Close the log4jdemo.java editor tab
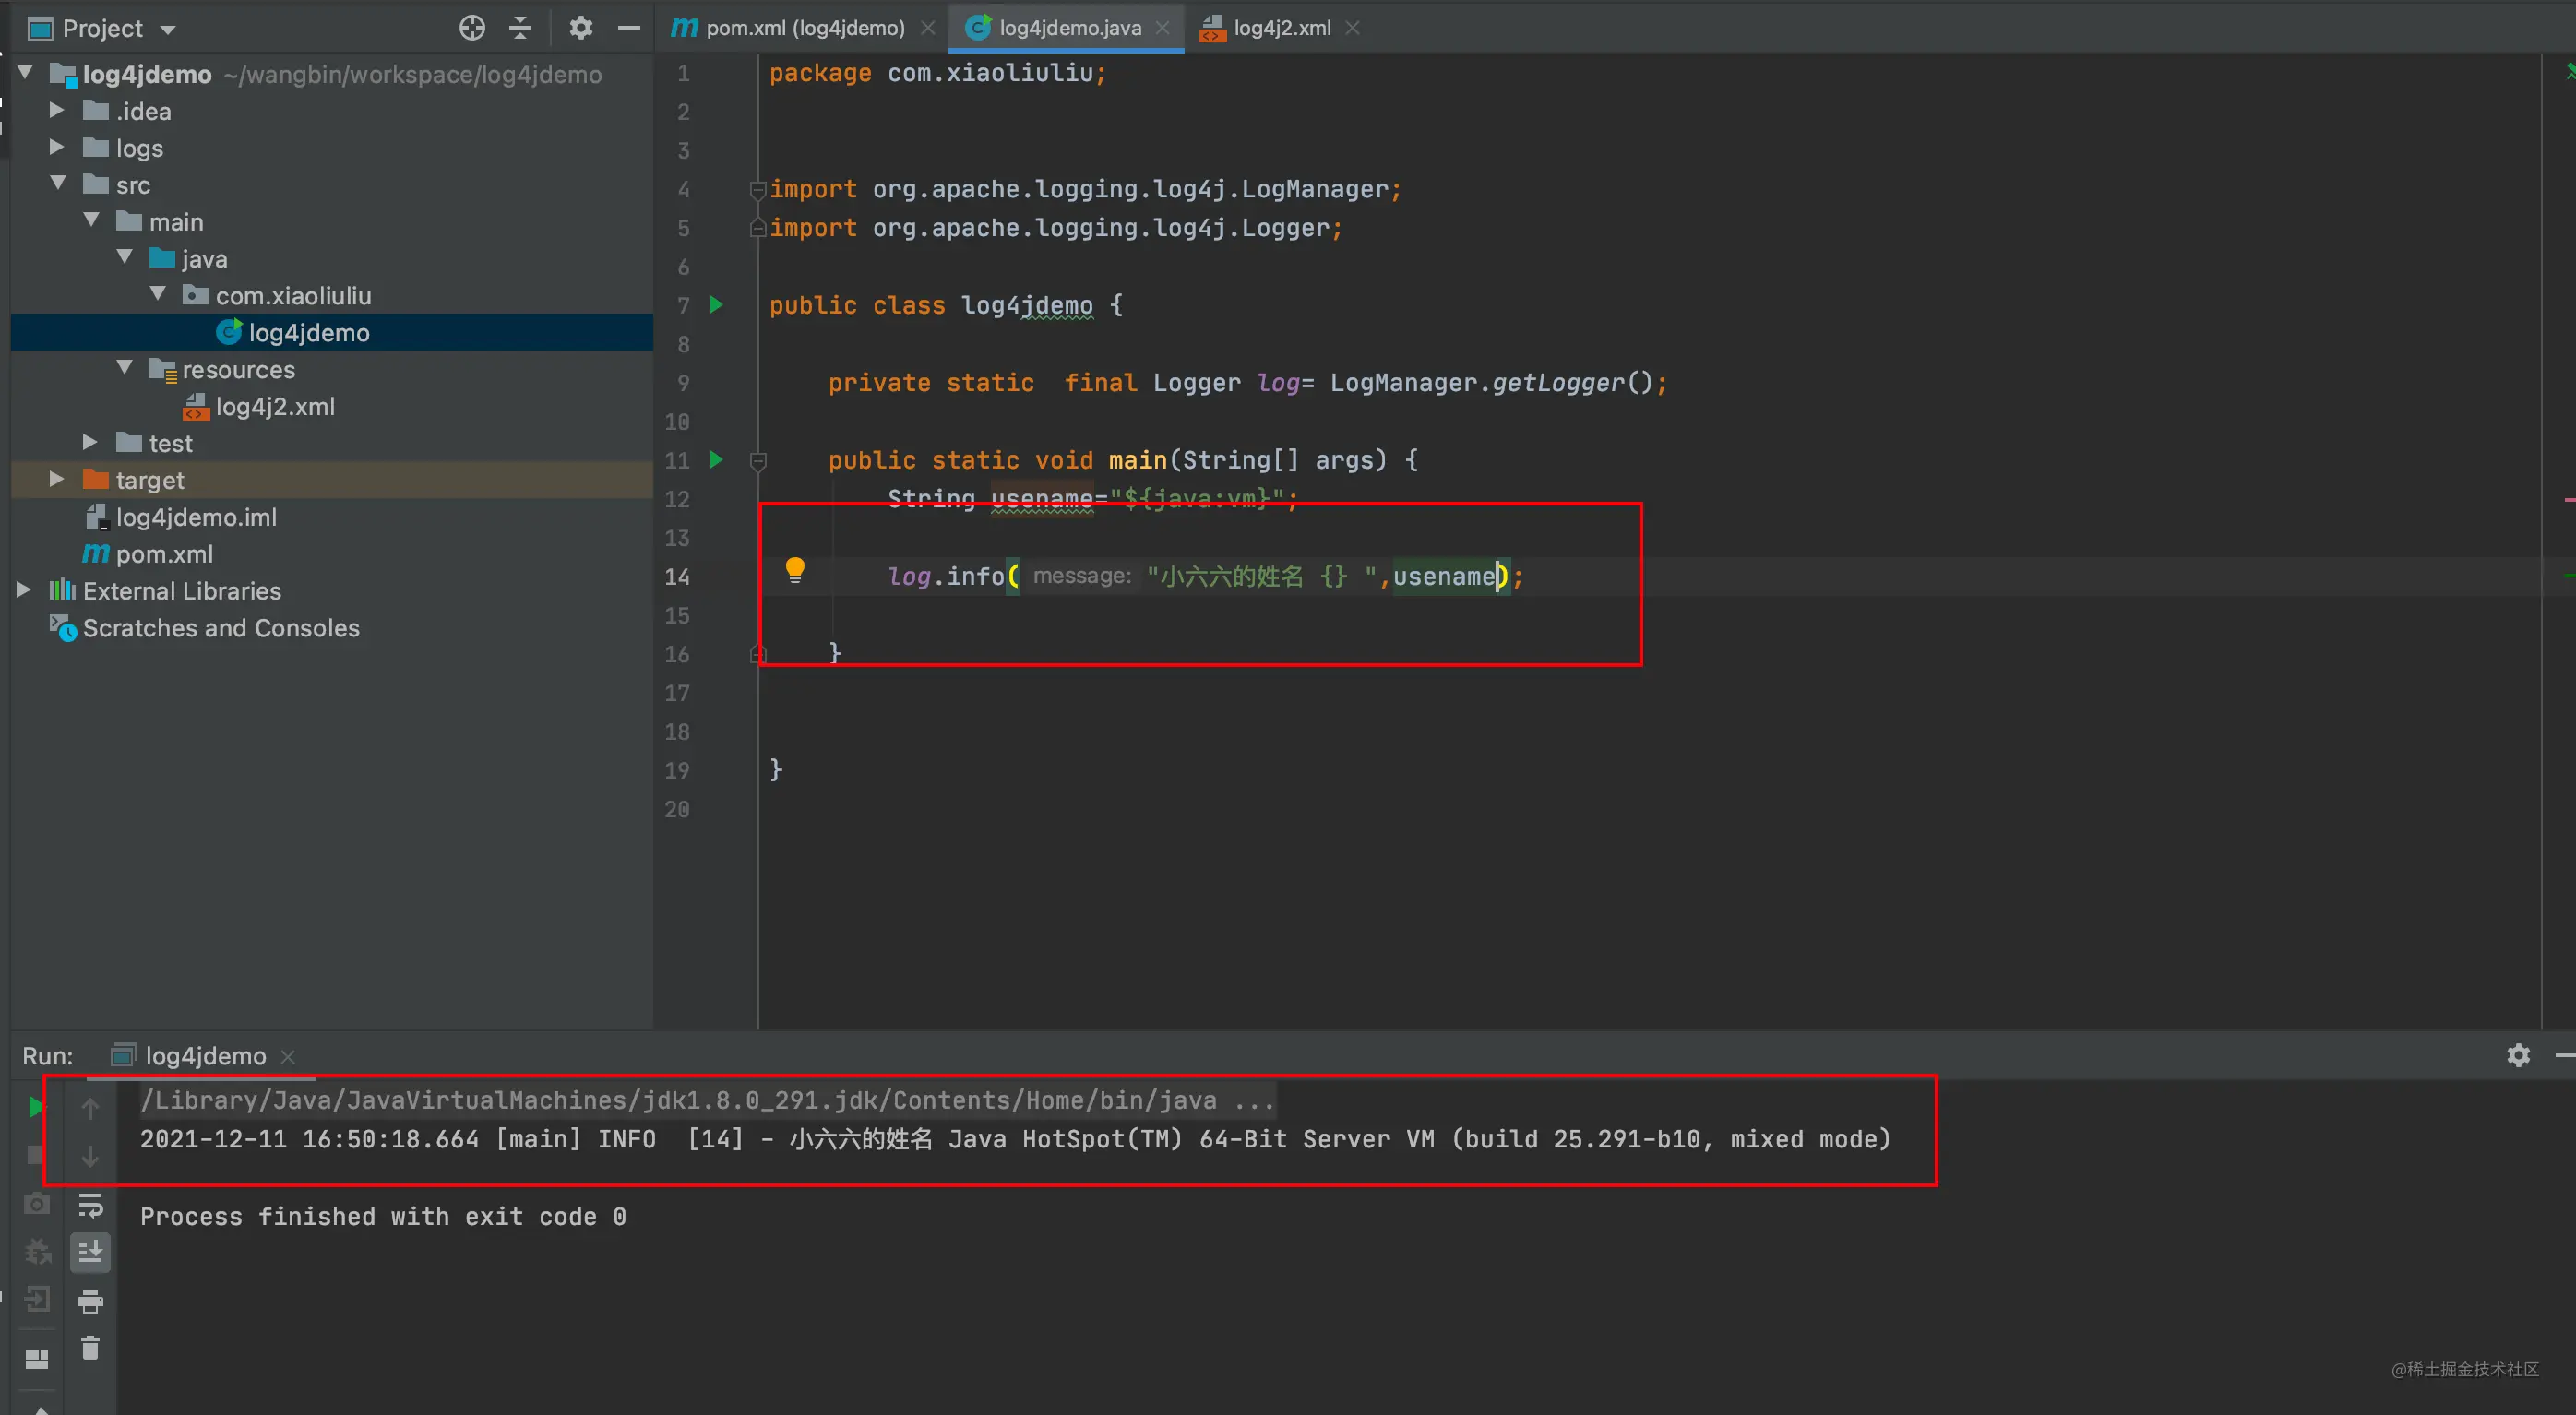This screenshot has width=2576, height=1415. (1162, 28)
